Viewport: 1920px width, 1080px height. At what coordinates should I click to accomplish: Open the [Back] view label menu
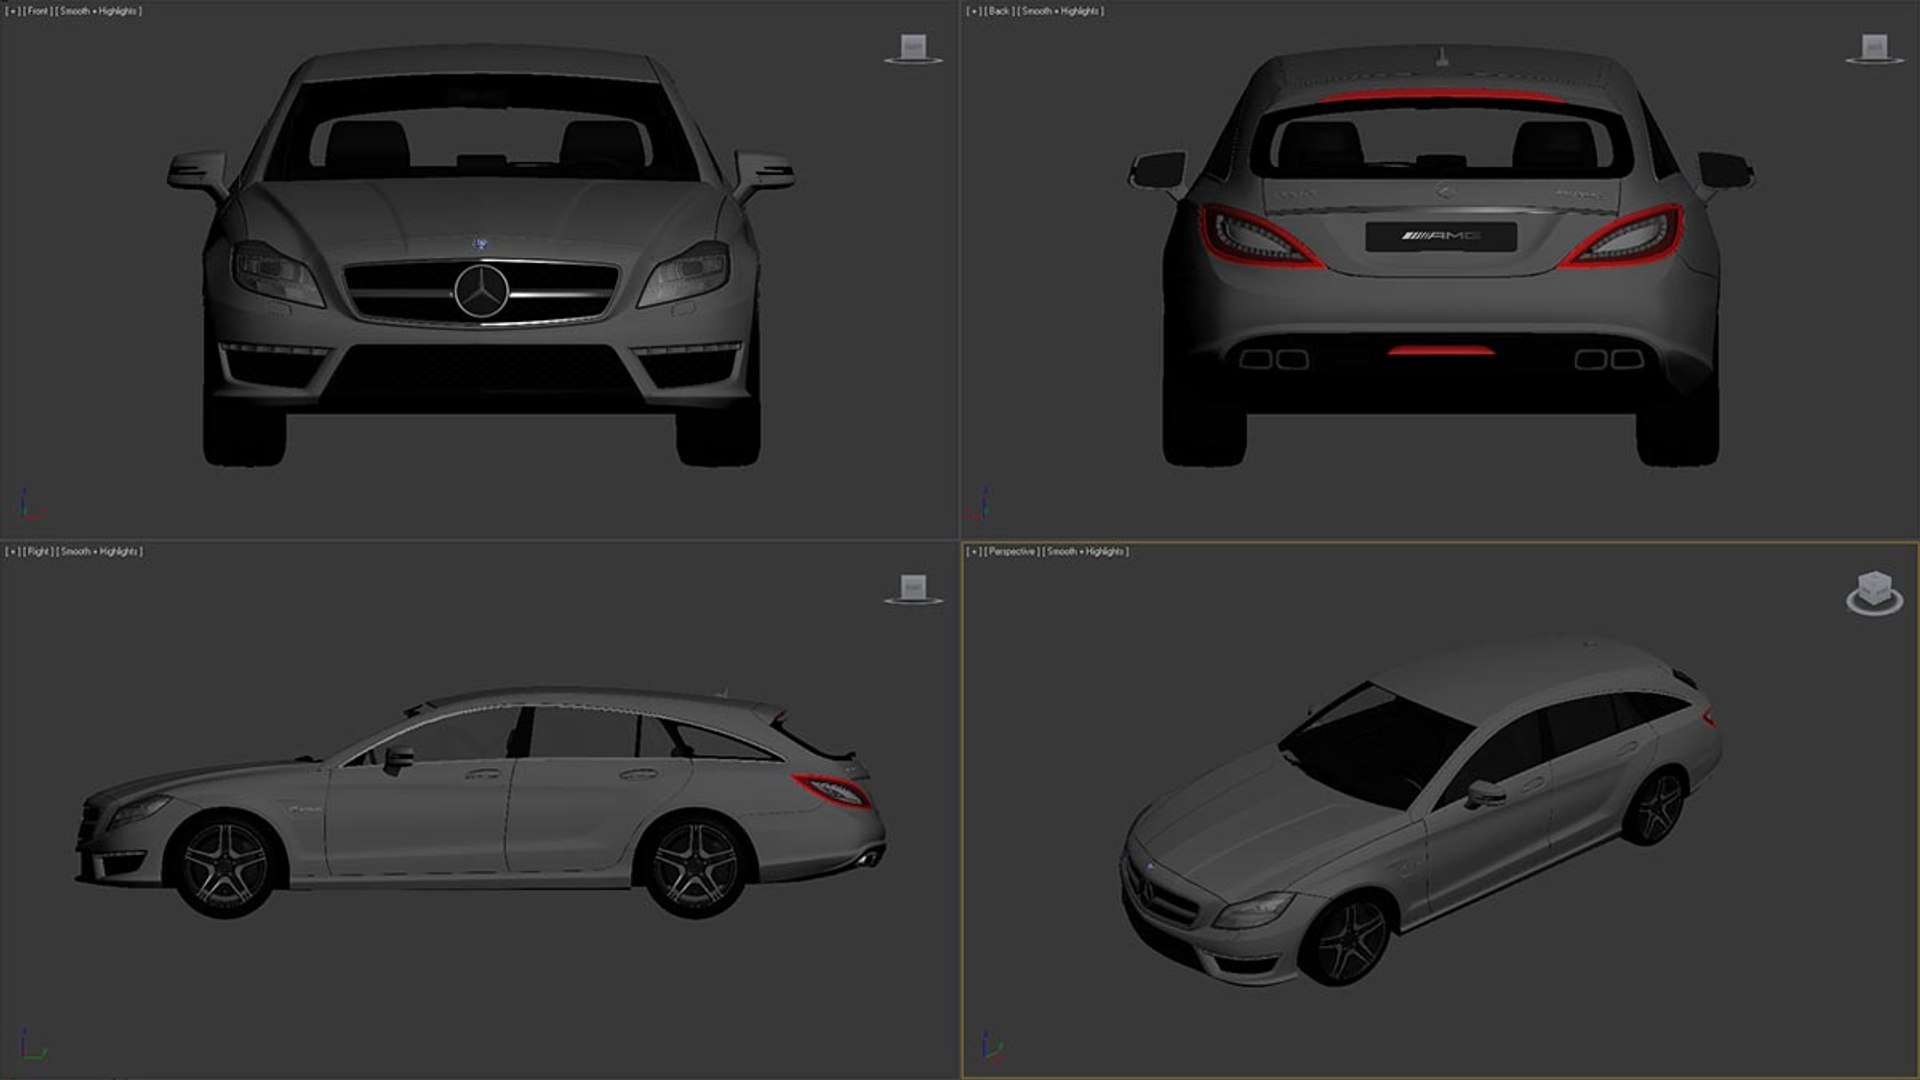click(999, 11)
